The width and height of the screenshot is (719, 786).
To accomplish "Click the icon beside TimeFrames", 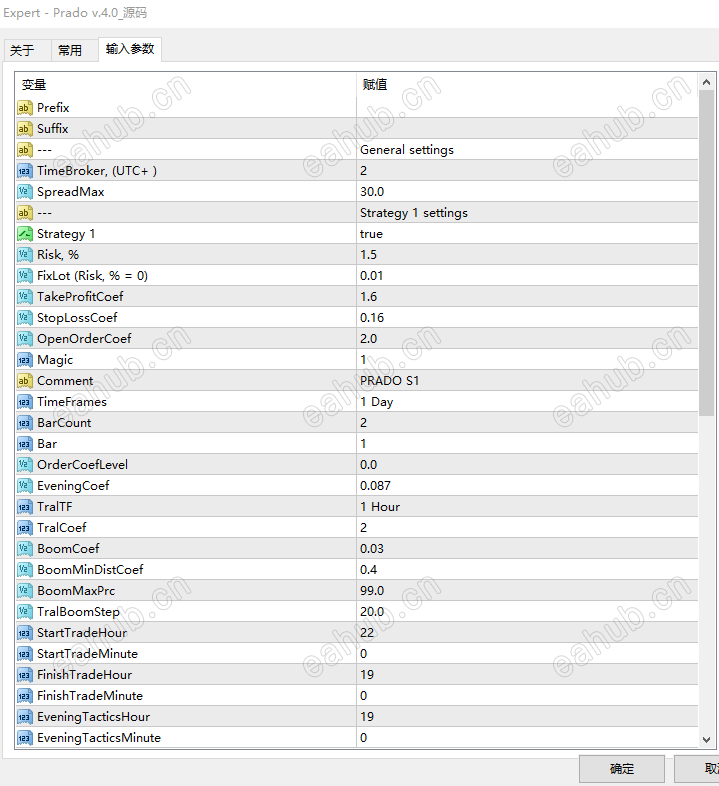I will pos(25,402).
